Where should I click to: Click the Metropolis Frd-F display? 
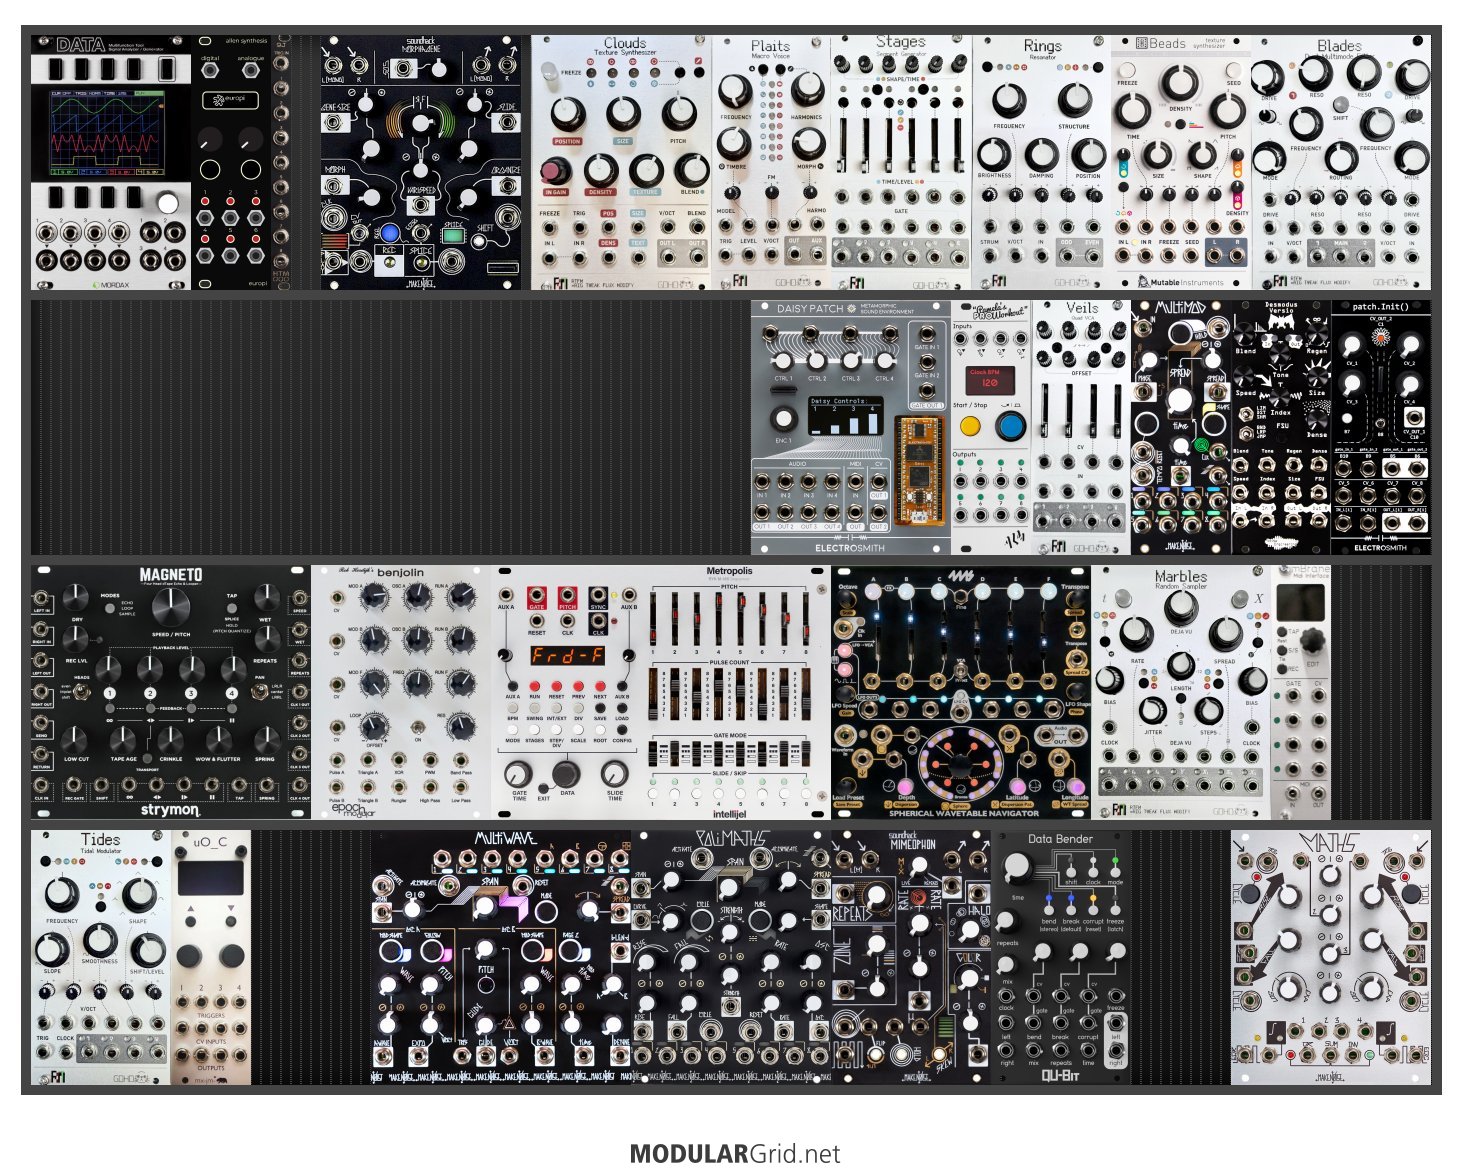[566, 655]
